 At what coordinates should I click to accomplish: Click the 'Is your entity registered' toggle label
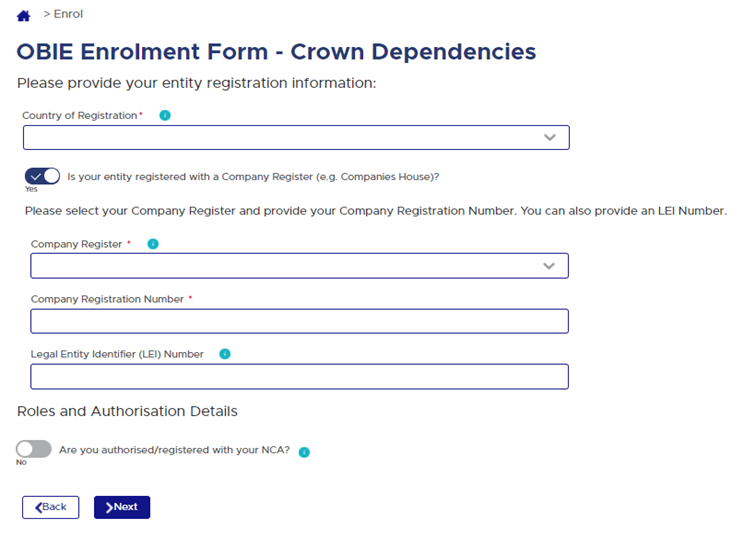tap(253, 177)
